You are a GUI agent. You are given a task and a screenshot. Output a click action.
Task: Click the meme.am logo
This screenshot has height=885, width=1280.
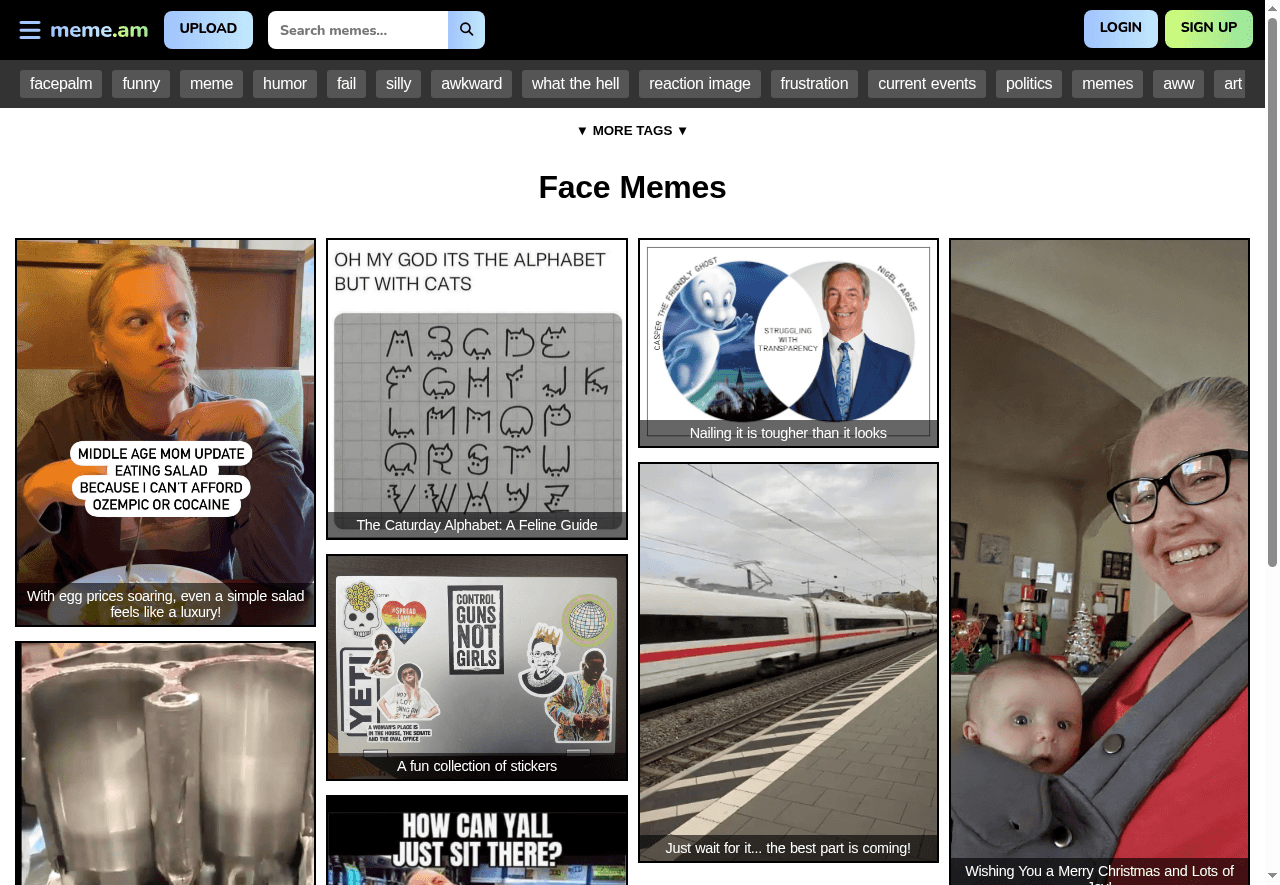[98, 30]
